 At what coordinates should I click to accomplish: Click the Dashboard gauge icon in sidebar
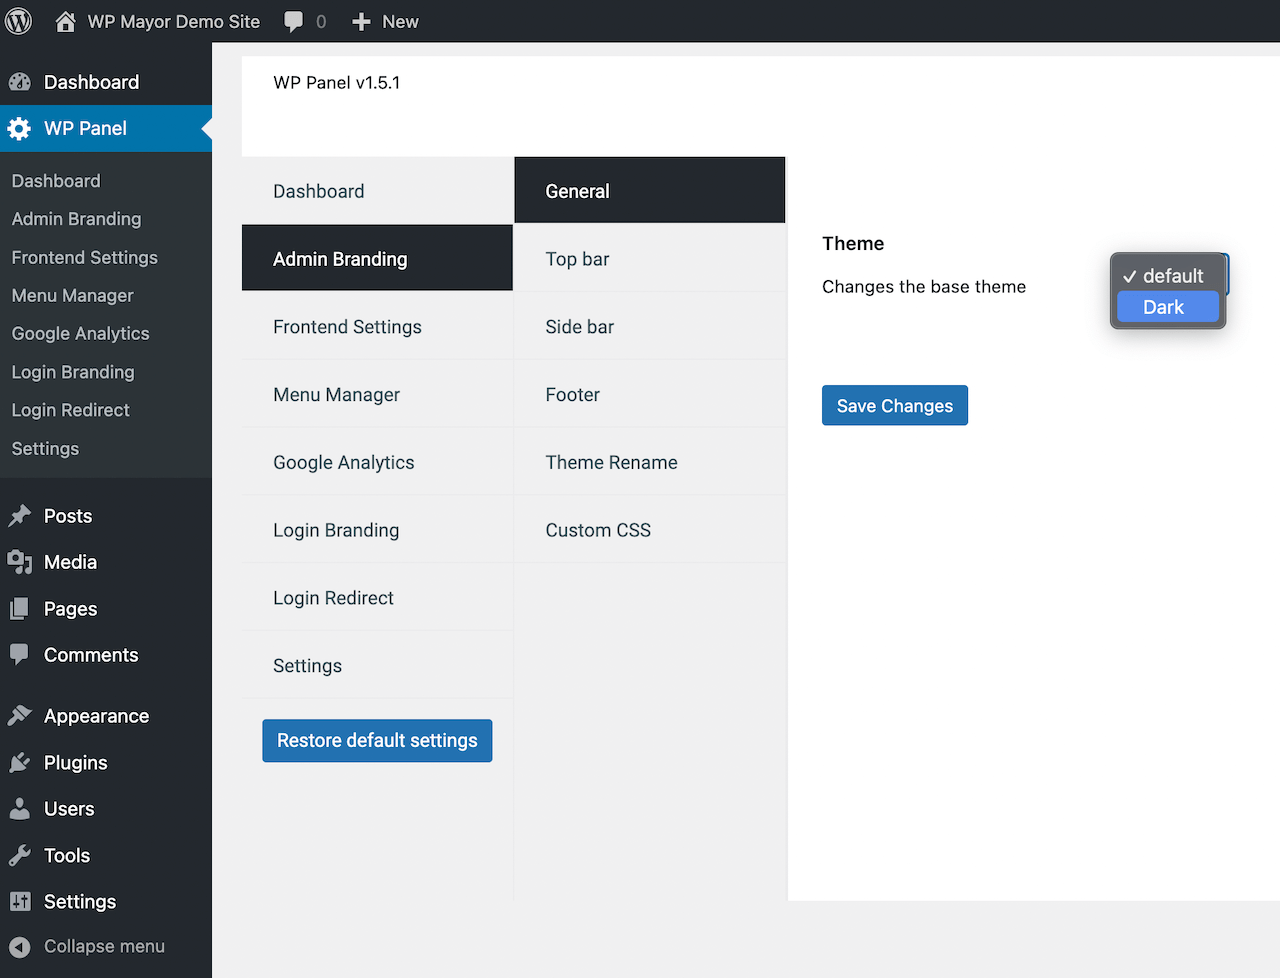pyautogui.click(x=19, y=82)
